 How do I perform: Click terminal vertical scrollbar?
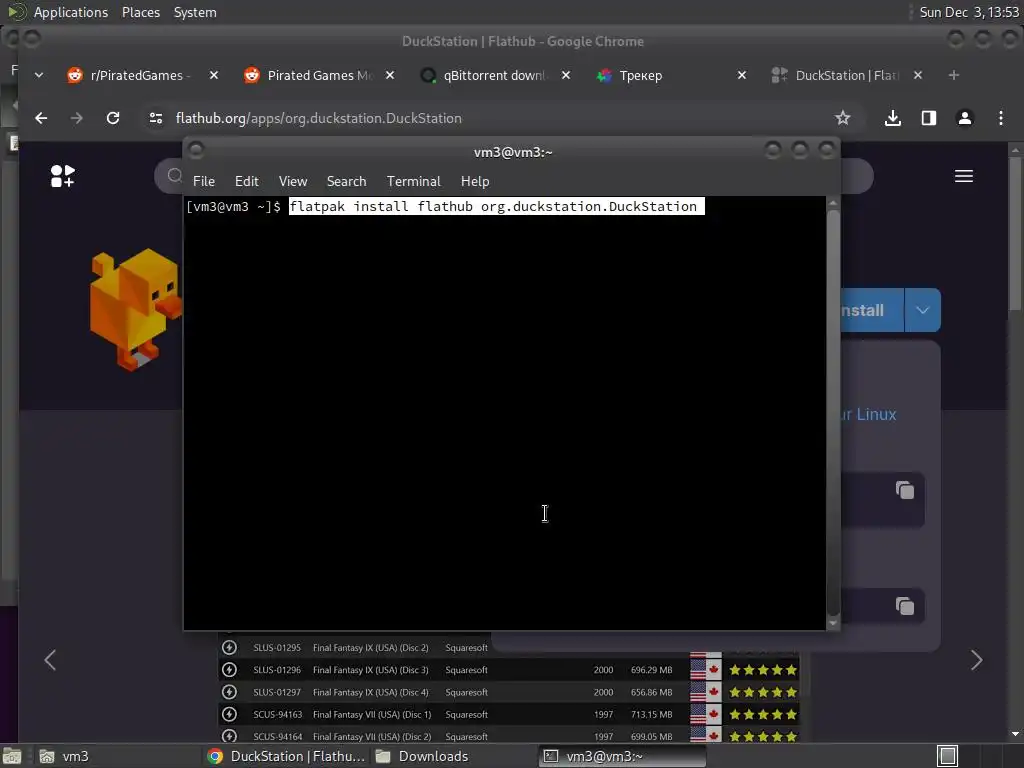pos(833,411)
